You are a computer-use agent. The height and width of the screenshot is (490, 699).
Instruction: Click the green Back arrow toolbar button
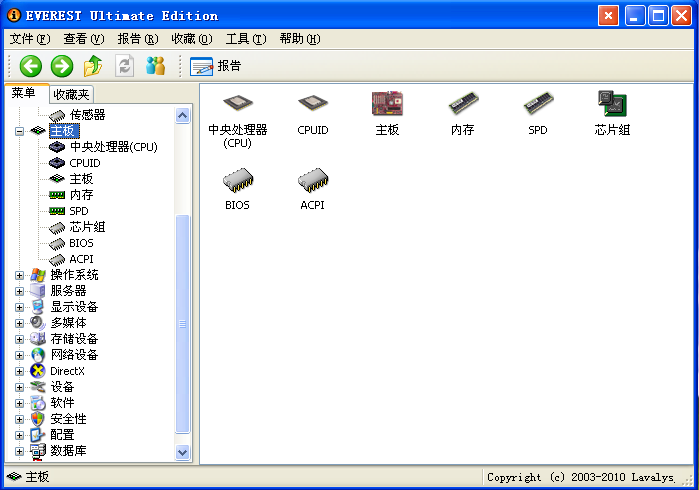coord(31,66)
